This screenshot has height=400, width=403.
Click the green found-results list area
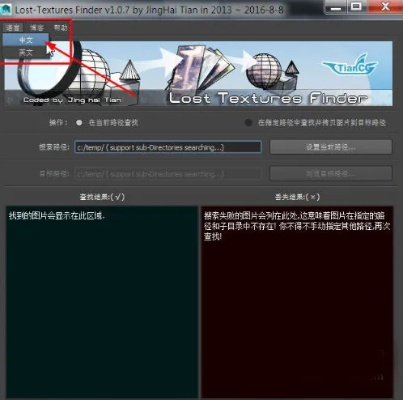coord(102,302)
